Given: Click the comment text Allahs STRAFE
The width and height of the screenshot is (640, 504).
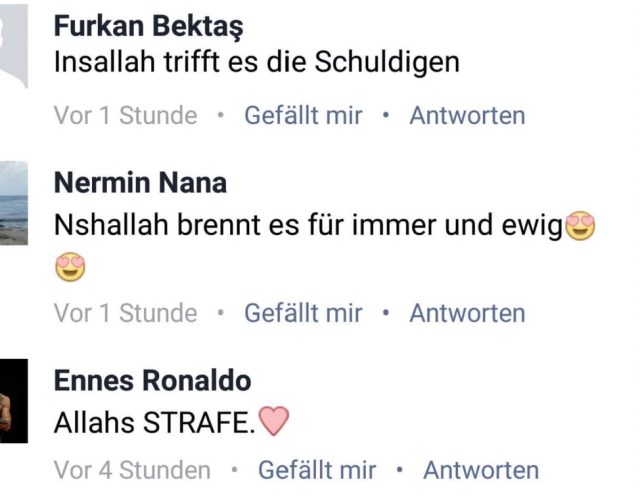Looking at the screenshot, I should (154, 423).
